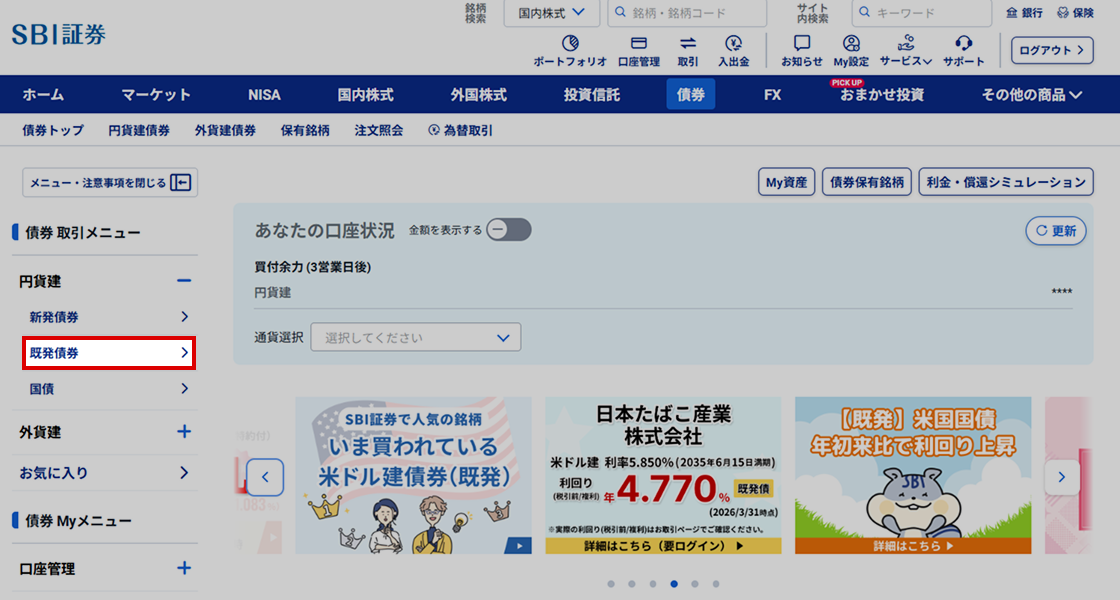This screenshot has width=1120, height=600.
Task: Select the first carousel dot
Action: pyautogui.click(x=611, y=584)
